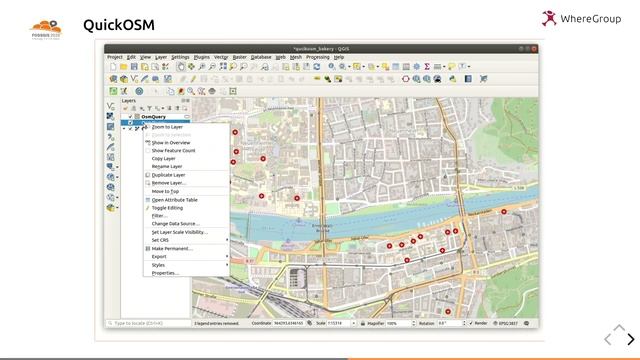Toggle visibility checkbox of highlighted layer

tap(131, 122)
